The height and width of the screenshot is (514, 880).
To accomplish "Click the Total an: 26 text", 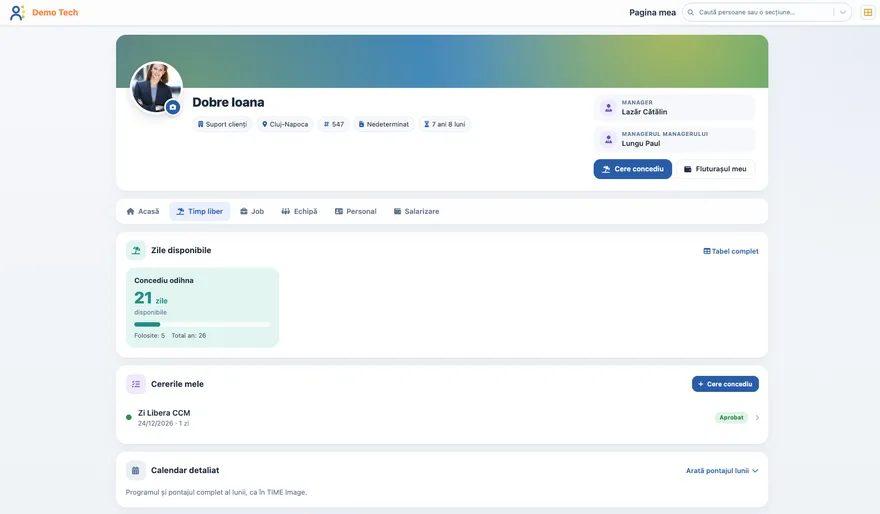I will click(x=189, y=336).
